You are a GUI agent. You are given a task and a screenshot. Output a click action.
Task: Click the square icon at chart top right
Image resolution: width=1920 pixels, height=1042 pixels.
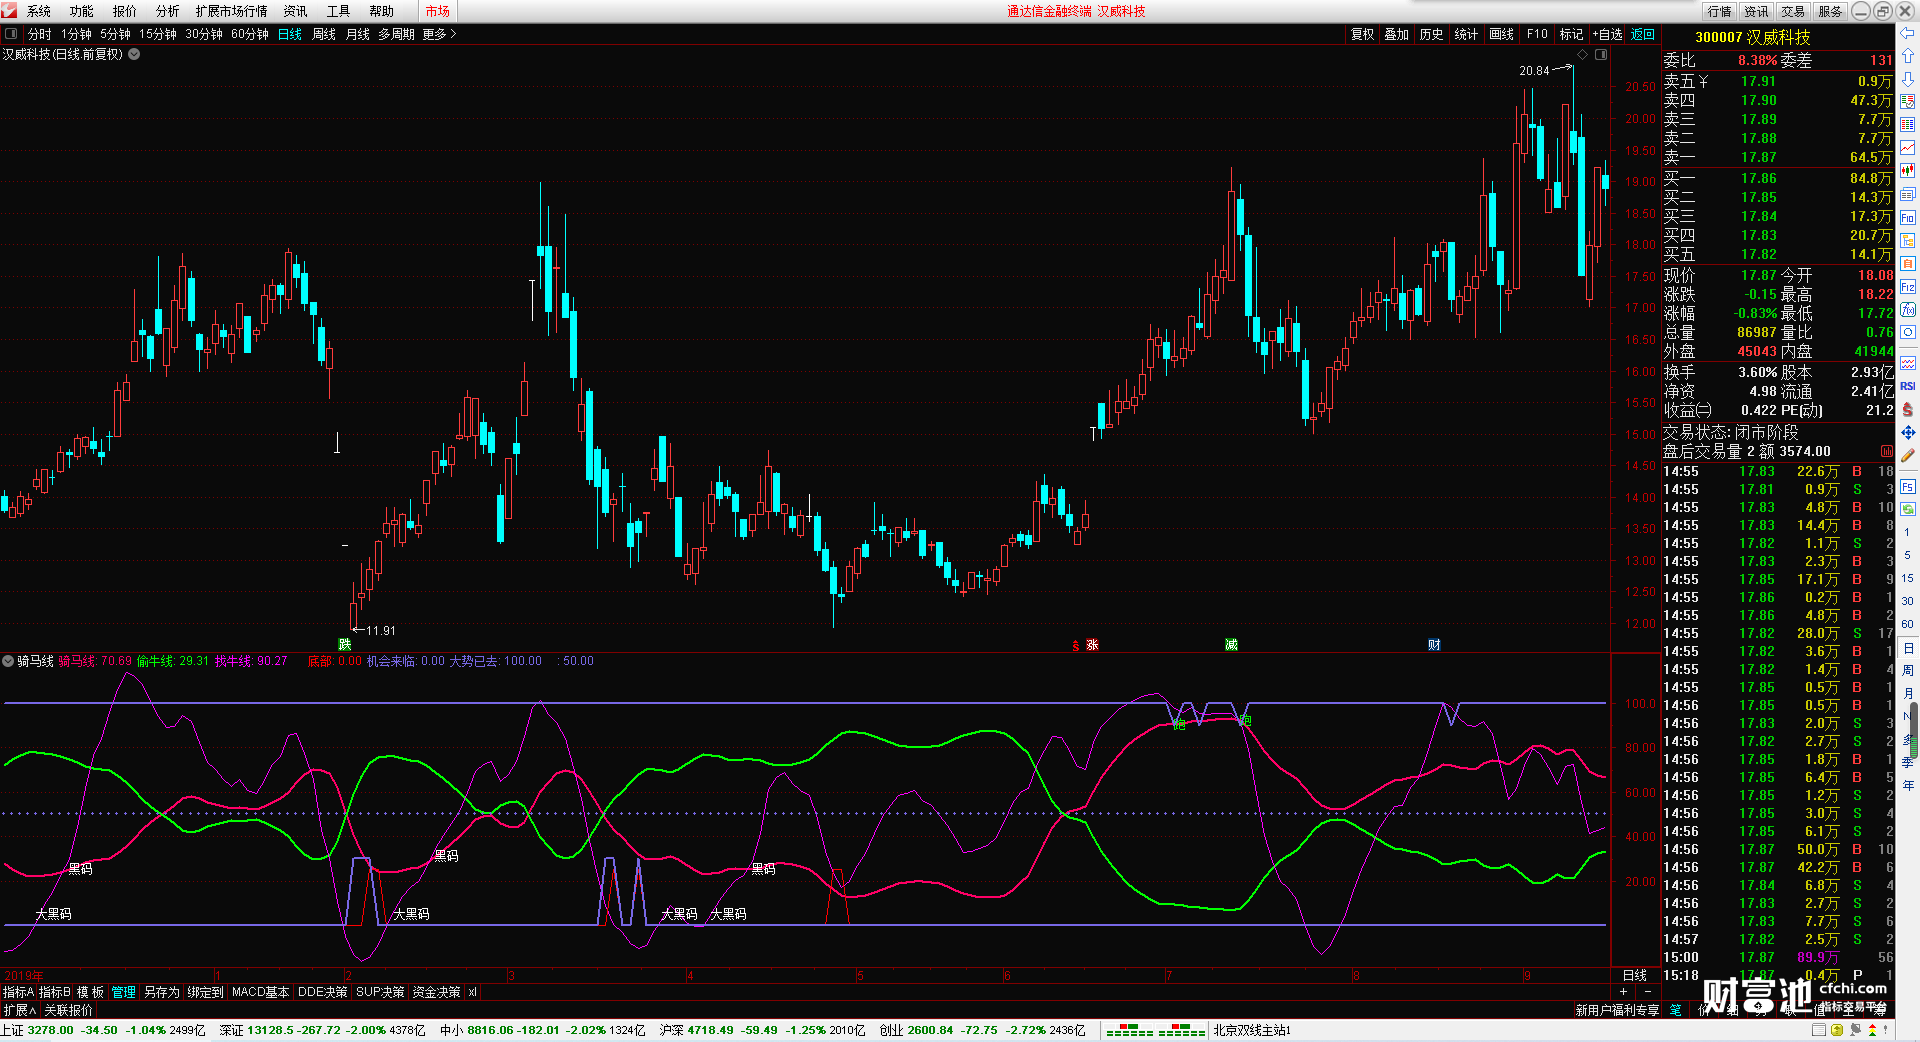(x=1601, y=54)
